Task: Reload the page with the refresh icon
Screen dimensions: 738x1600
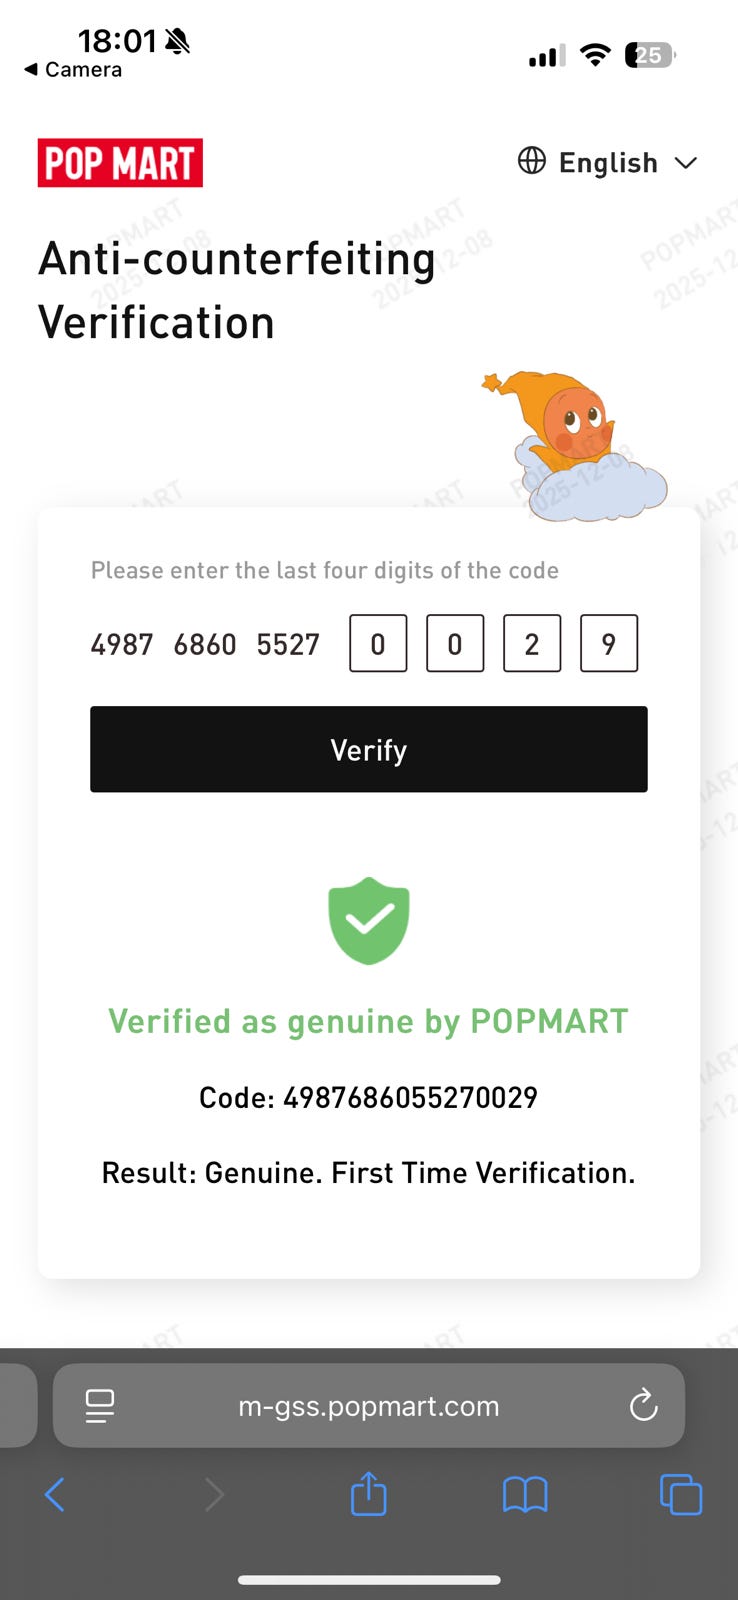Action: [643, 1405]
